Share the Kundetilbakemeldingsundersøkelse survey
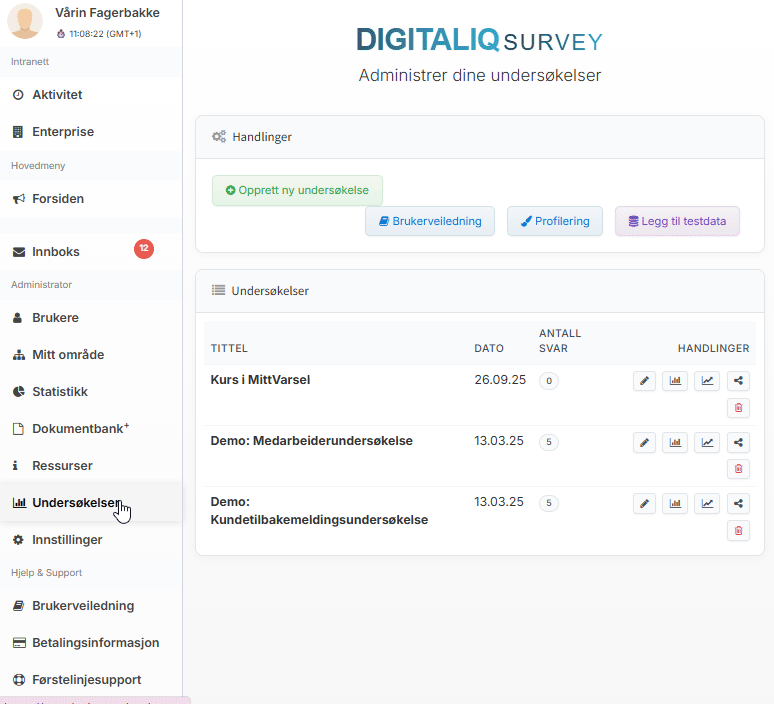774x704 pixels. (x=738, y=503)
